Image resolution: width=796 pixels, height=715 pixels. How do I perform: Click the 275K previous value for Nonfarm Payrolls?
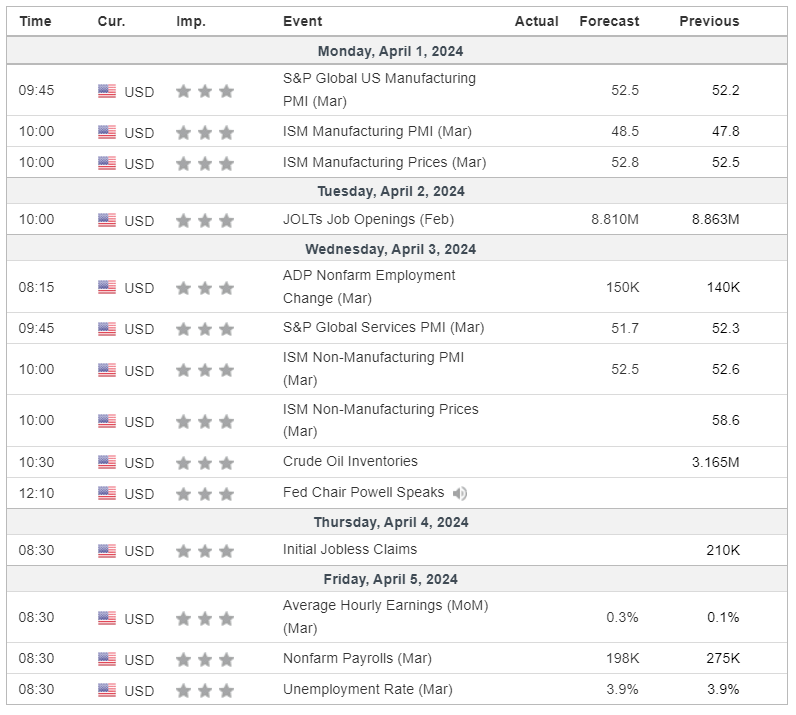(x=723, y=659)
